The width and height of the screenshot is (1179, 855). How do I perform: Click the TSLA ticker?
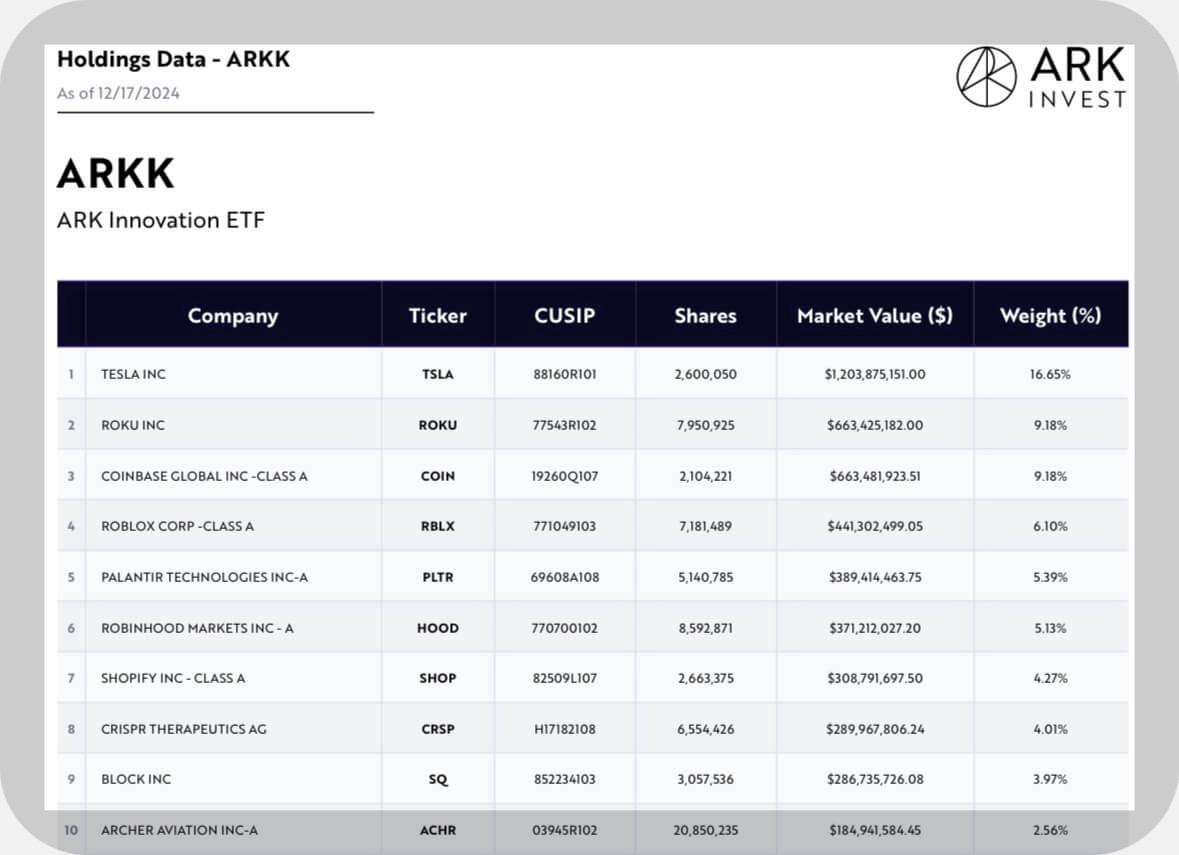[x=438, y=374]
